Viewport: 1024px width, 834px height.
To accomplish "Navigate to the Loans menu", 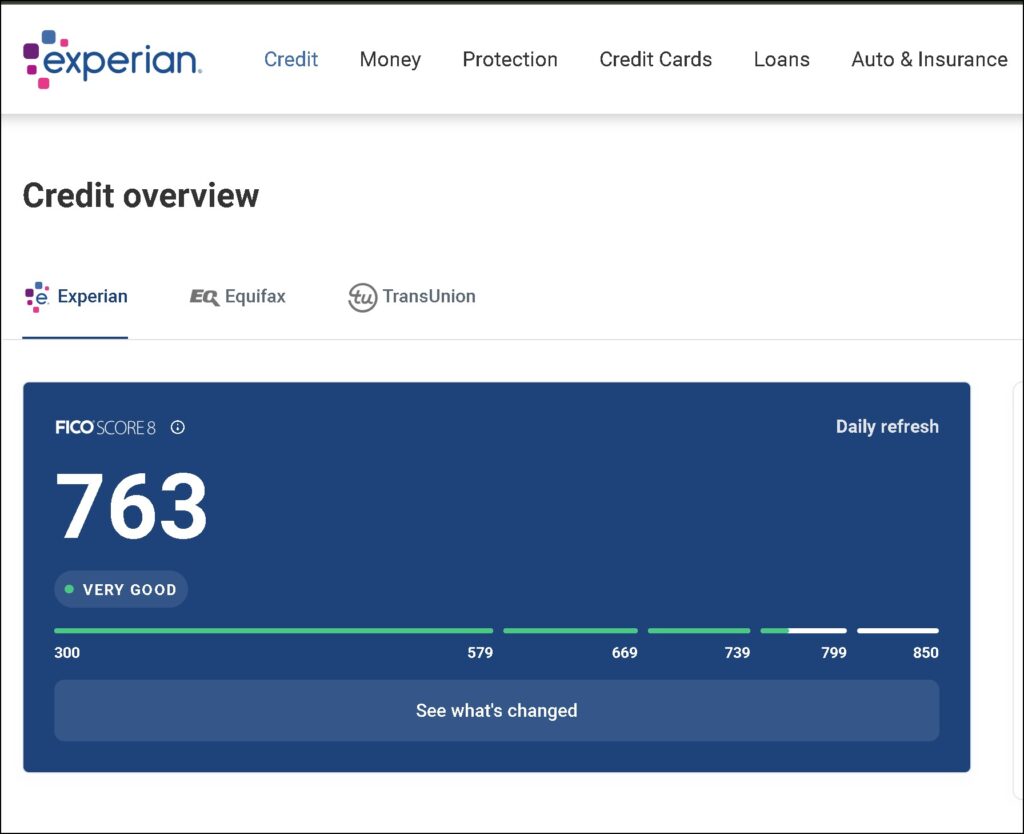I will [x=782, y=59].
